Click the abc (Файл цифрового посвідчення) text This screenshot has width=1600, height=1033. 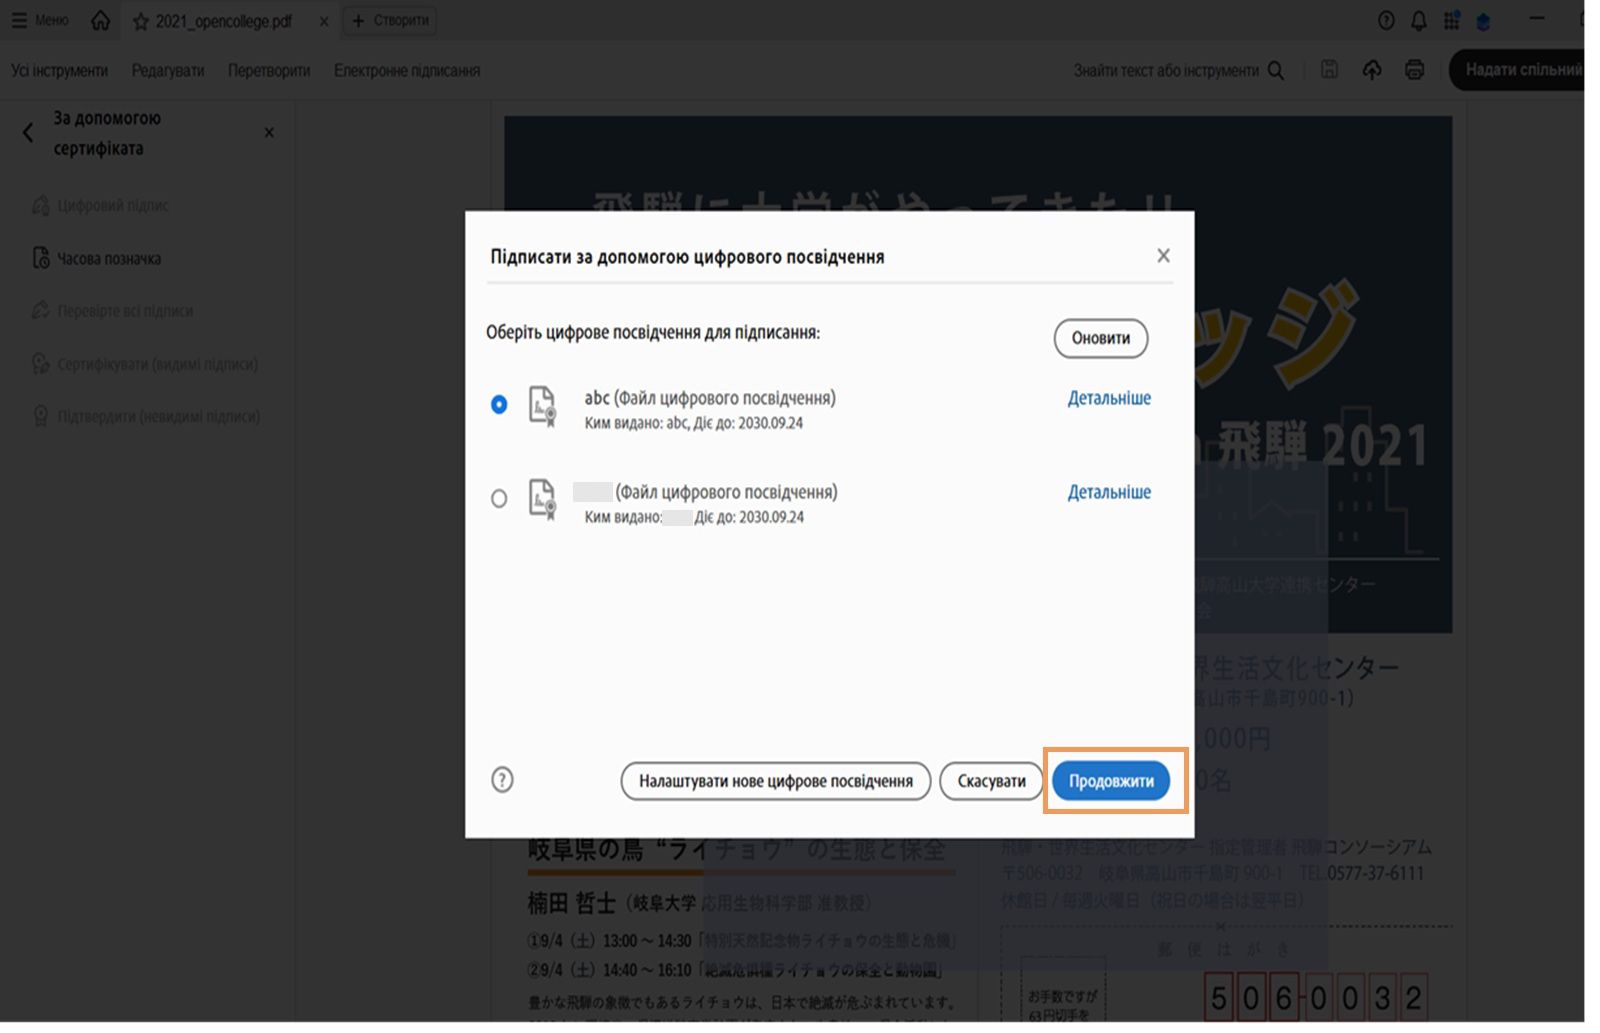tap(710, 398)
